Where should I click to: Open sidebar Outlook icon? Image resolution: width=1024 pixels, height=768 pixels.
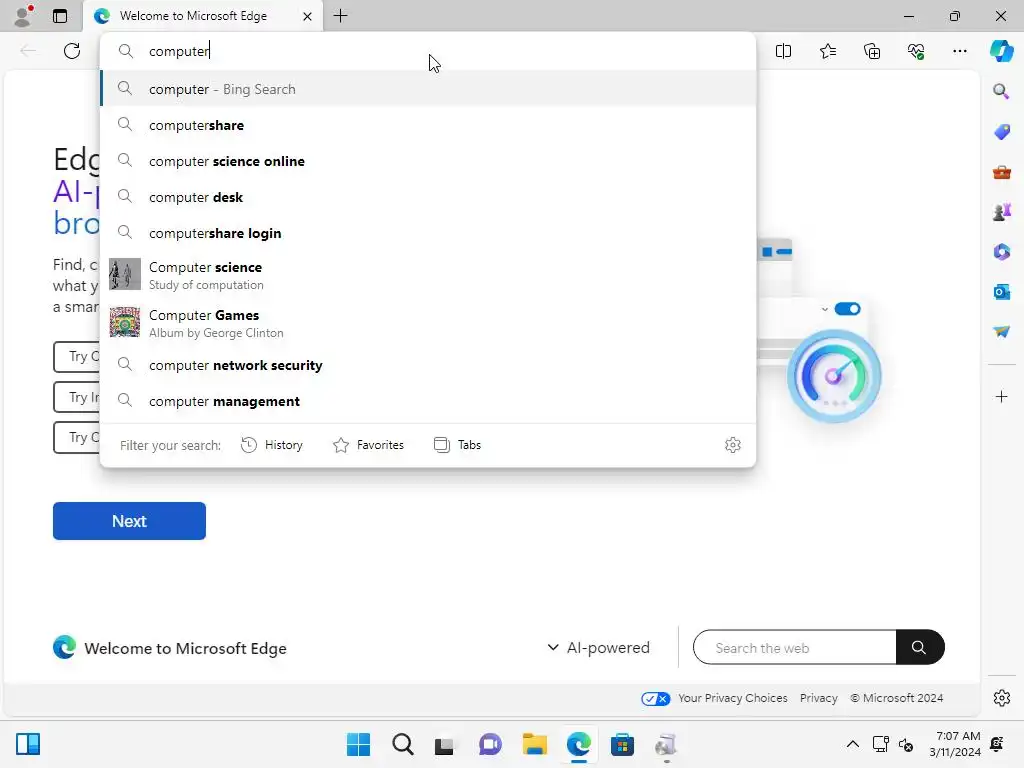pos(1001,292)
